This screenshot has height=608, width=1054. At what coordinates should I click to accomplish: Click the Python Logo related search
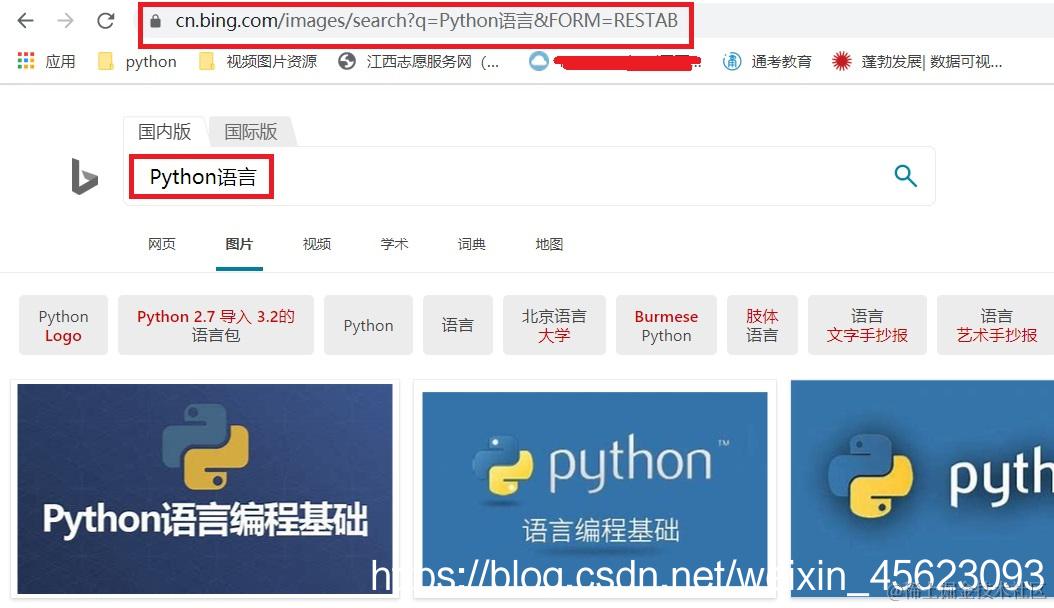point(63,324)
